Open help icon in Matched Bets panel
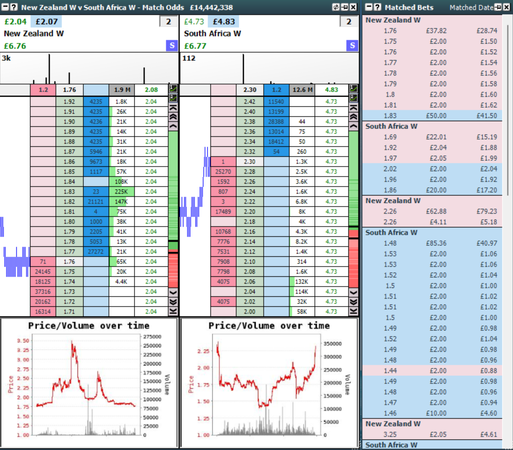Image resolution: width=513 pixels, height=450 pixels. [377, 7]
